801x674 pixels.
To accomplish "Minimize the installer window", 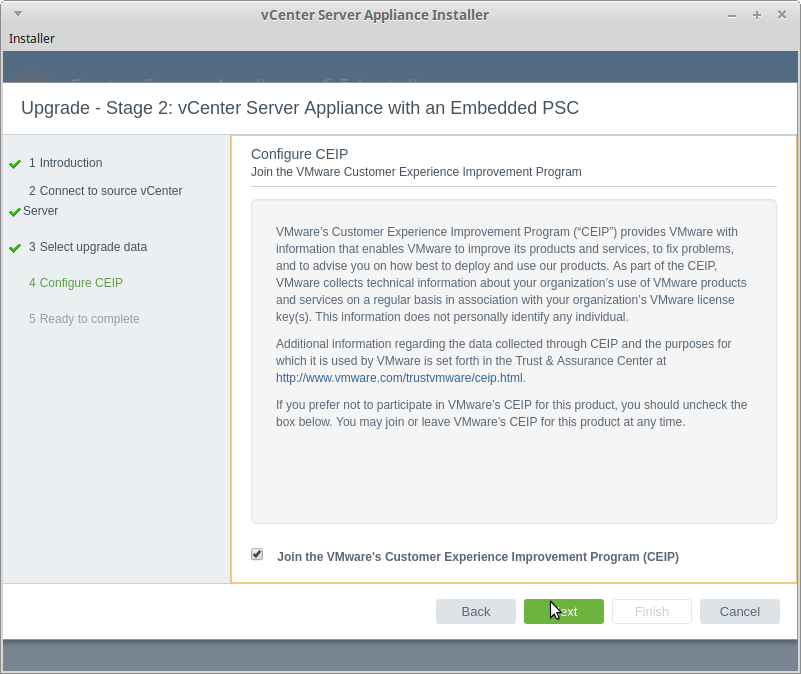I will (x=732, y=15).
